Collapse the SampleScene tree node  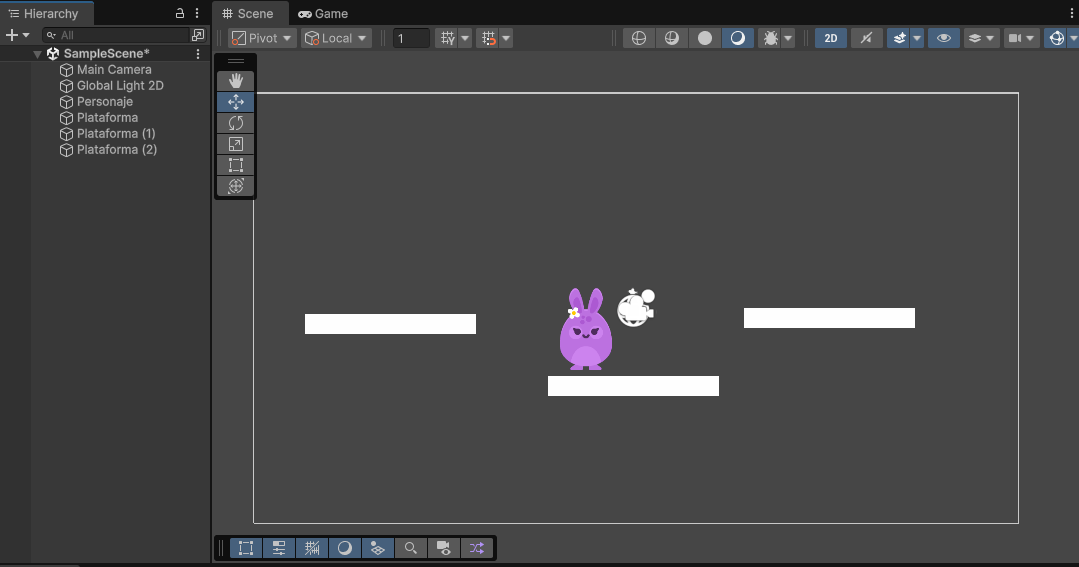38,54
